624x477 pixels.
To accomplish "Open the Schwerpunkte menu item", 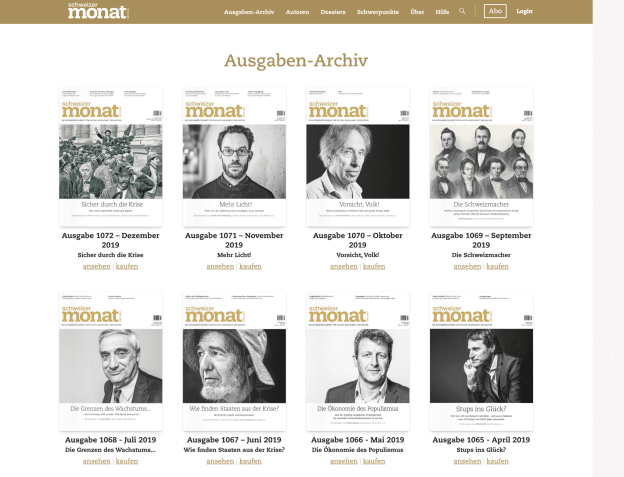I will point(378,12).
